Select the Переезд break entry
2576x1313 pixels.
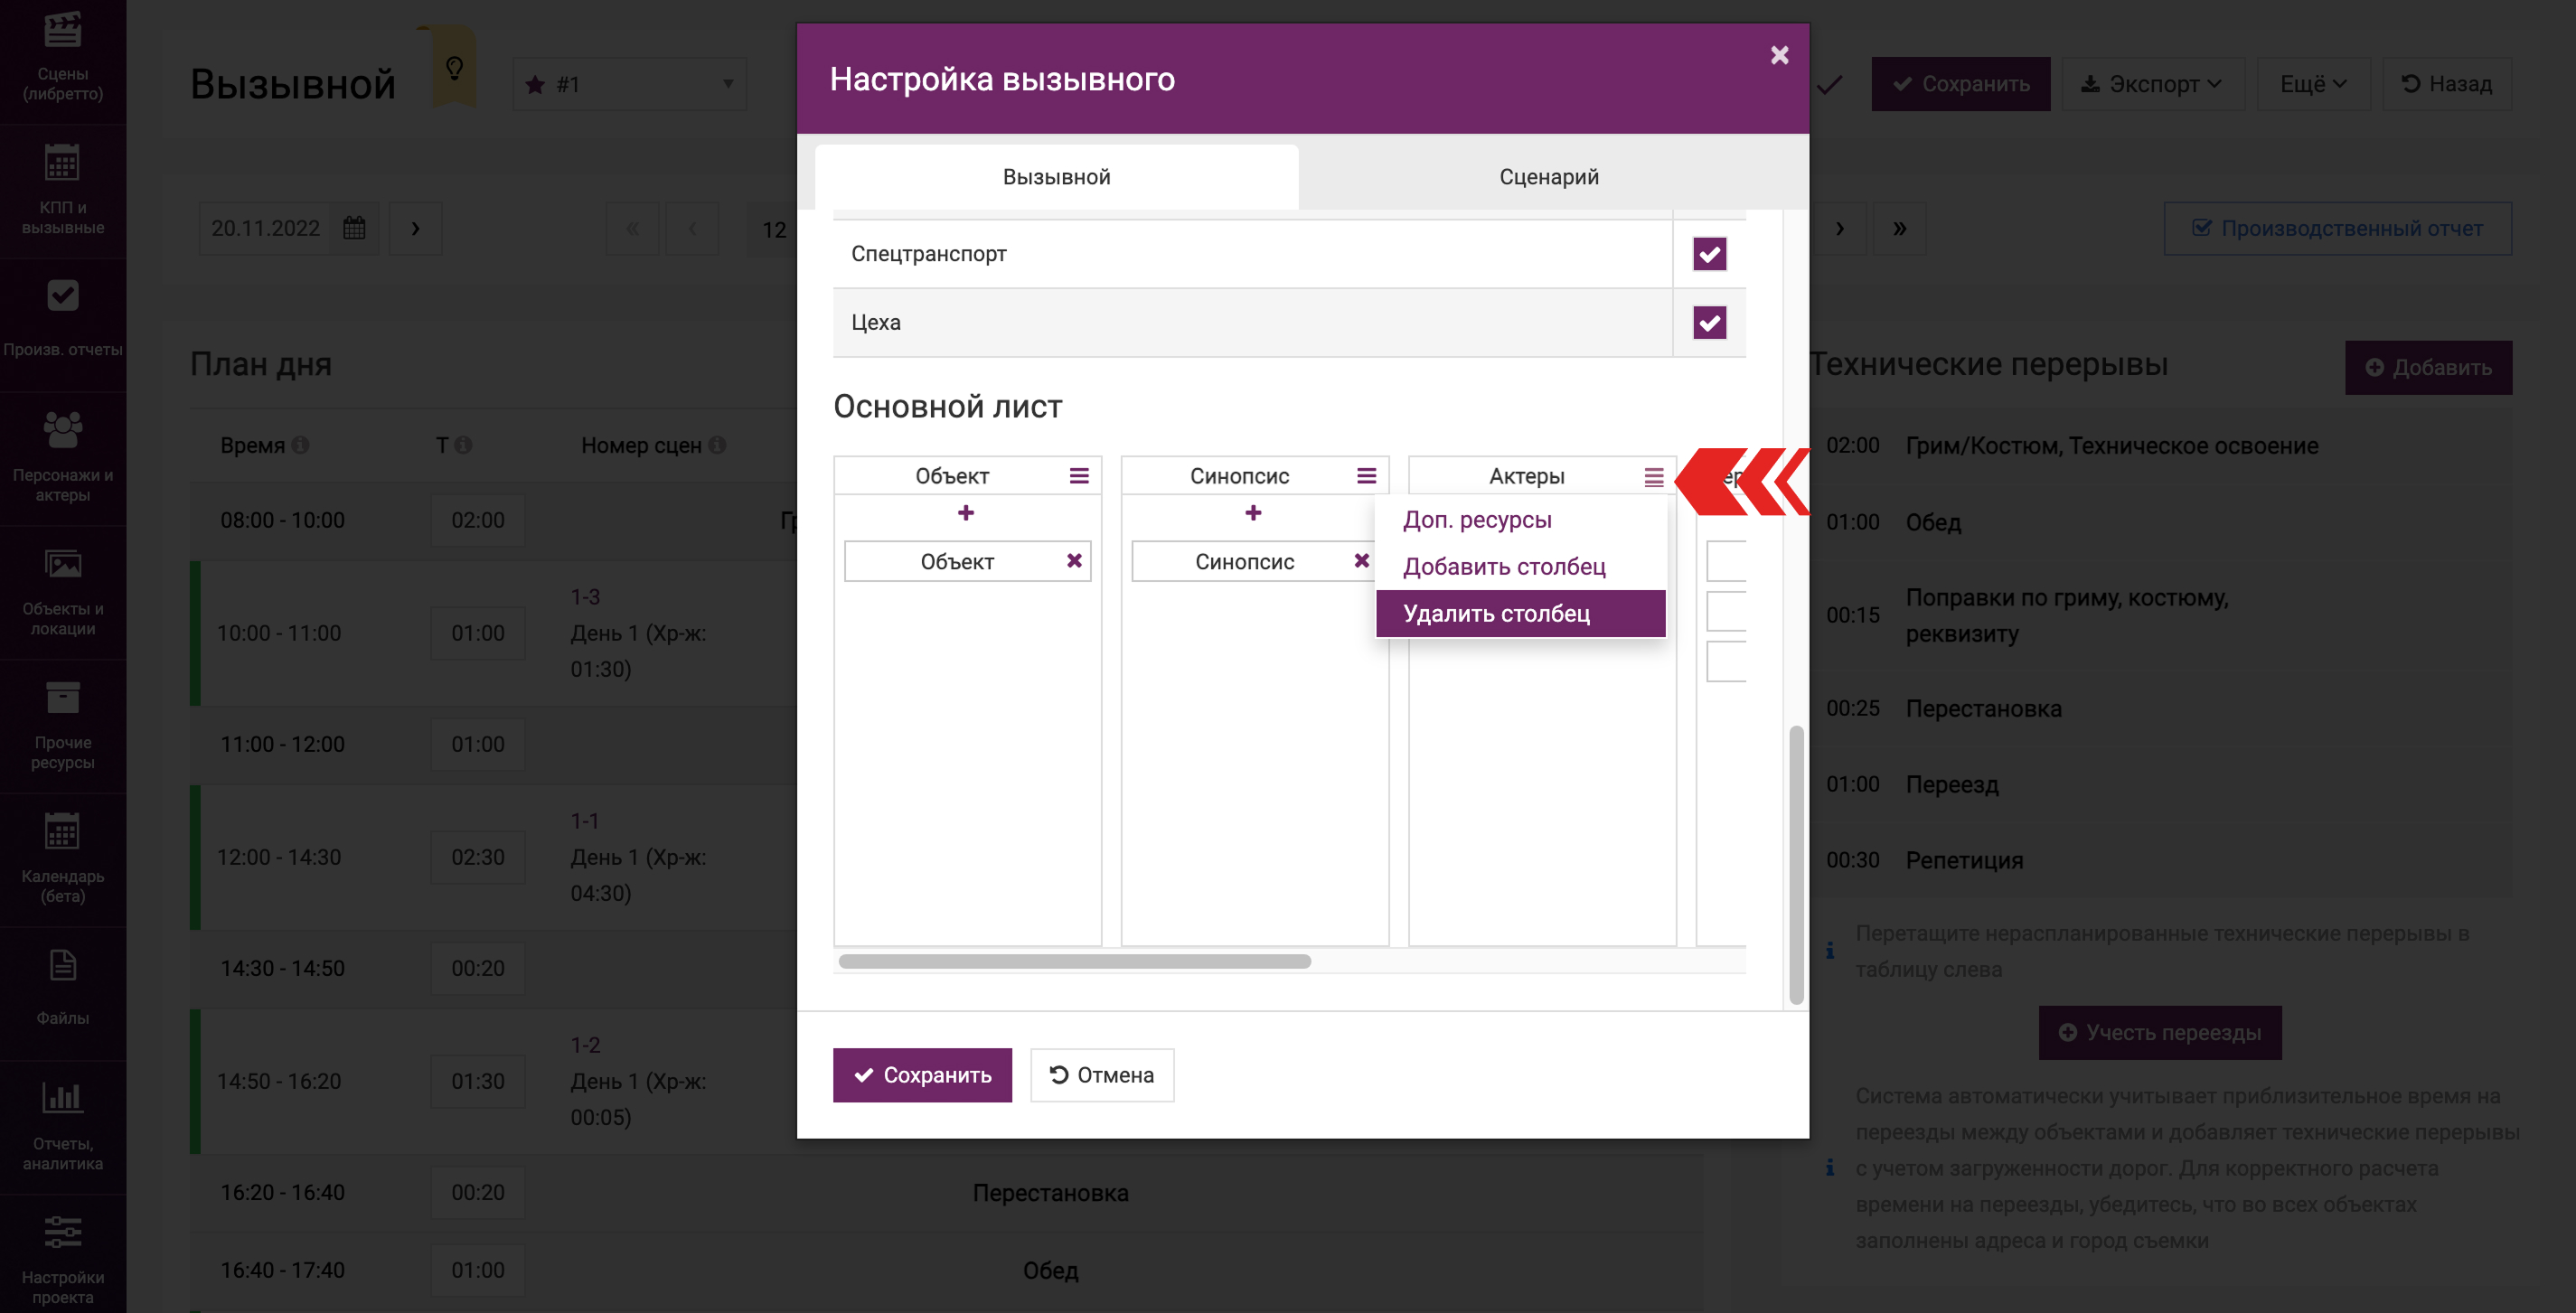coord(2160,785)
